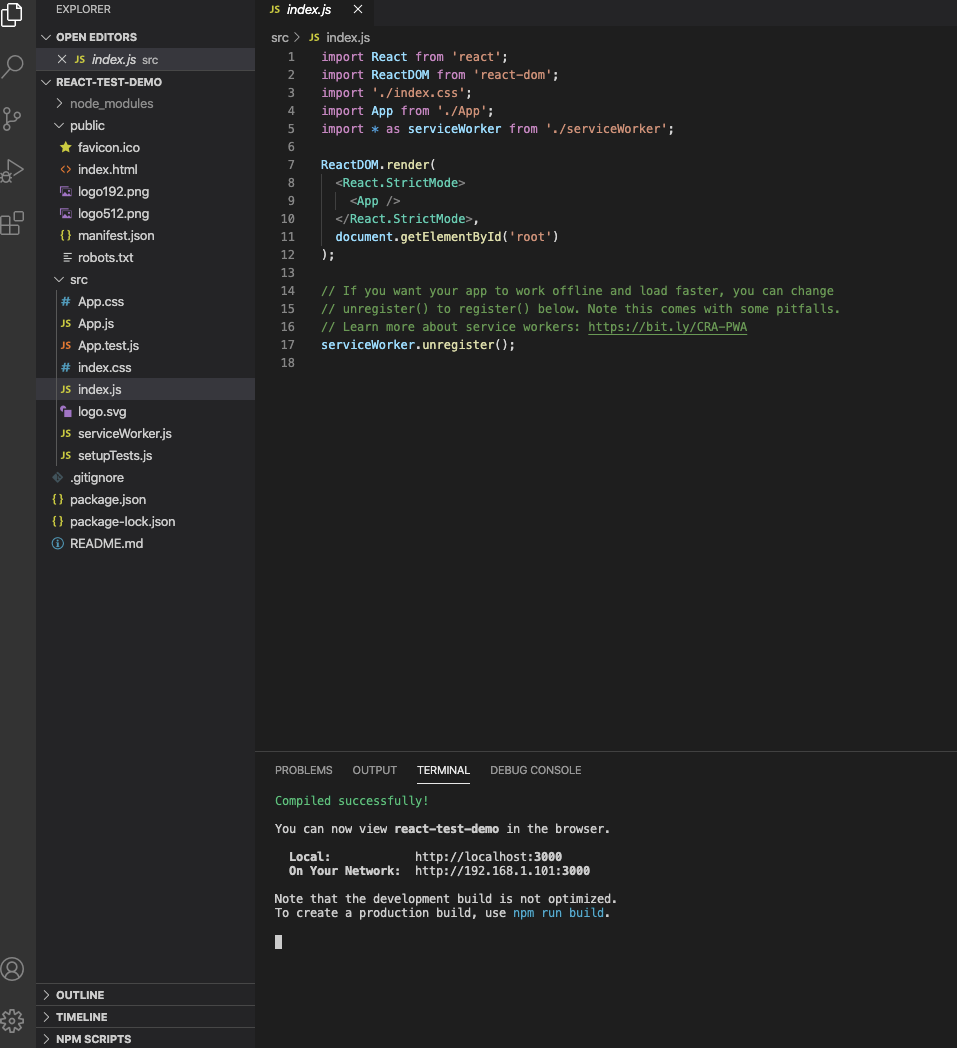
Task: Open index.css file
Action: (146, 368)
